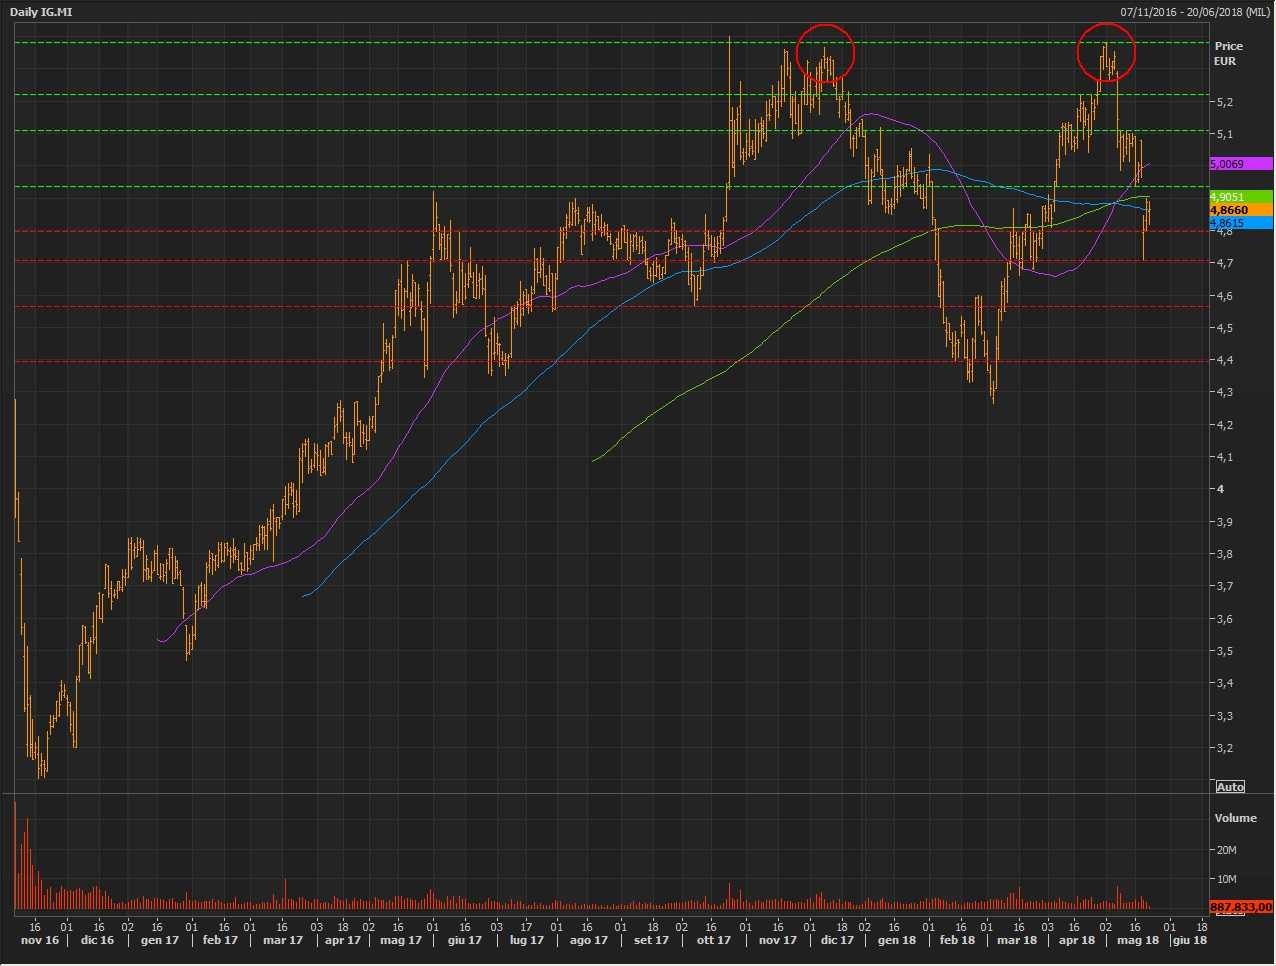This screenshot has height=966, width=1276.
Task: Click the apr 18 month label
Action: (1077, 940)
